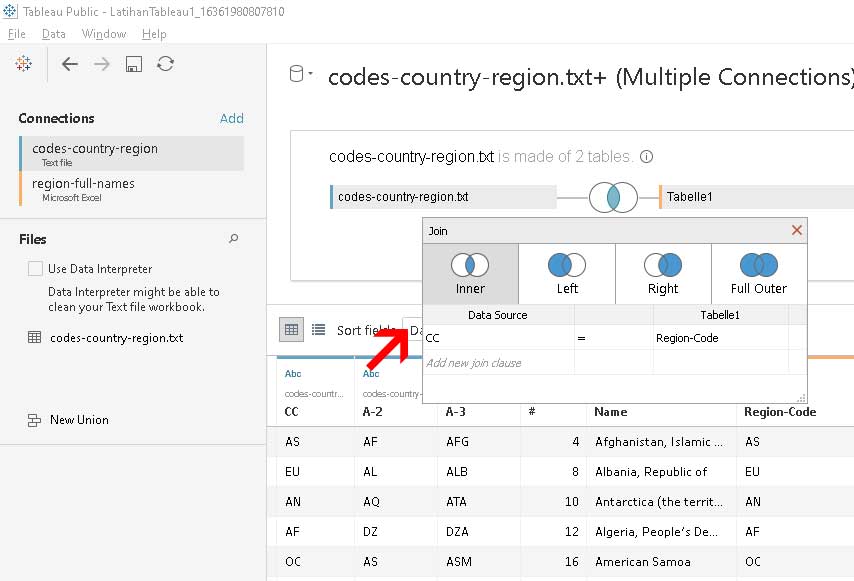Go back with the left arrow icon
This screenshot has height=581, width=854.
click(69, 64)
